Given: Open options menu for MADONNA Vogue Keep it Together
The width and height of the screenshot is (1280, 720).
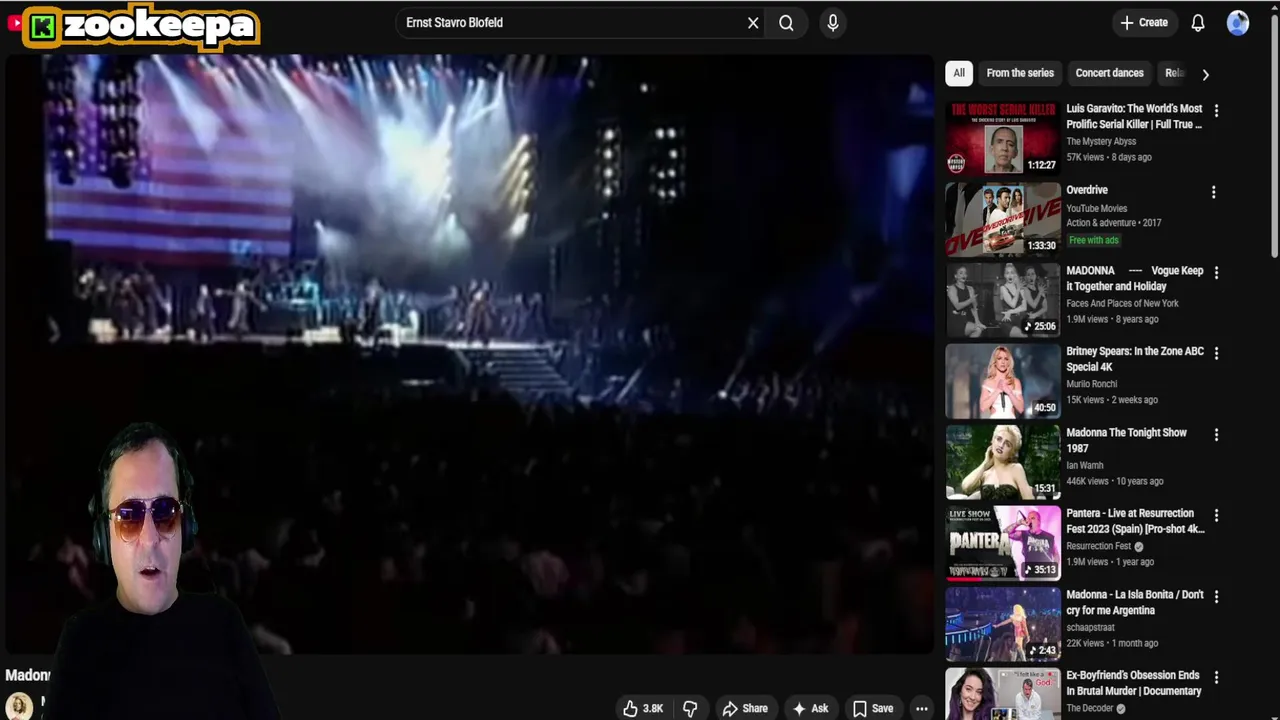Looking at the screenshot, I should coord(1216,272).
